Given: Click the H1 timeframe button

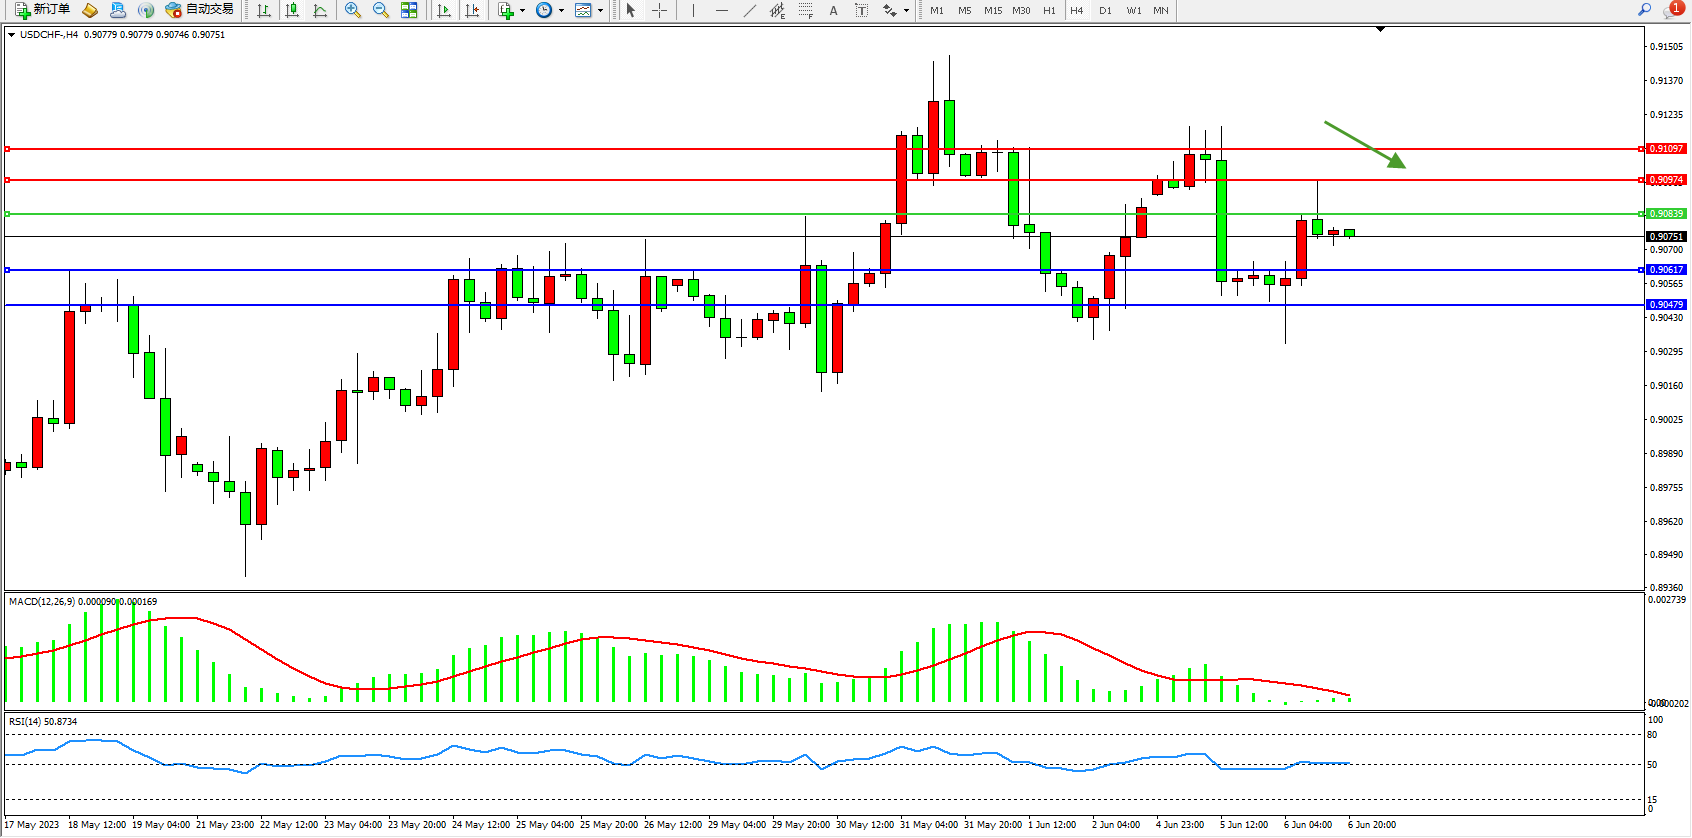Looking at the screenshot, I should click(x=1049, y=11).
